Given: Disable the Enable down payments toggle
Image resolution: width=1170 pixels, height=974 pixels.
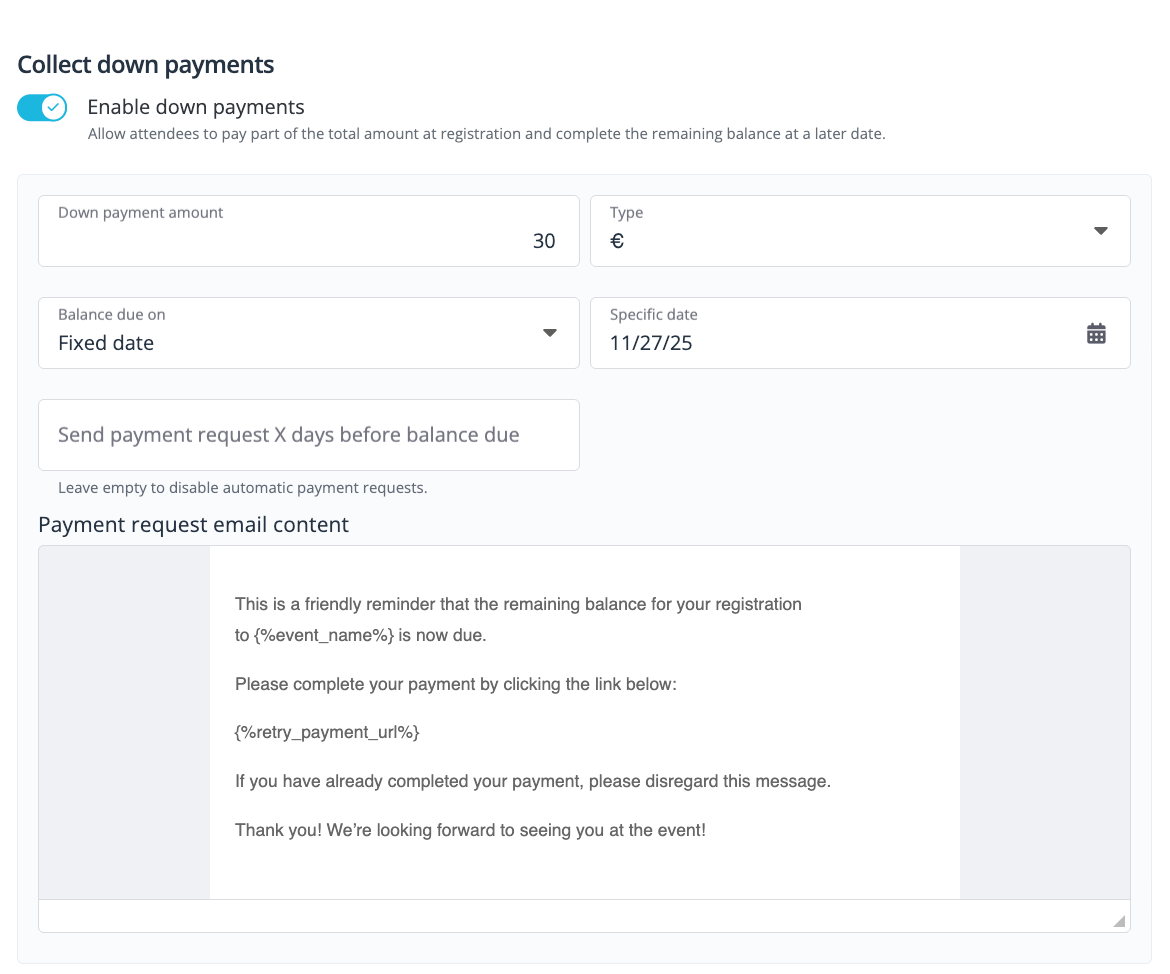Looking at the screenshot, I should [x=42, y=107].
